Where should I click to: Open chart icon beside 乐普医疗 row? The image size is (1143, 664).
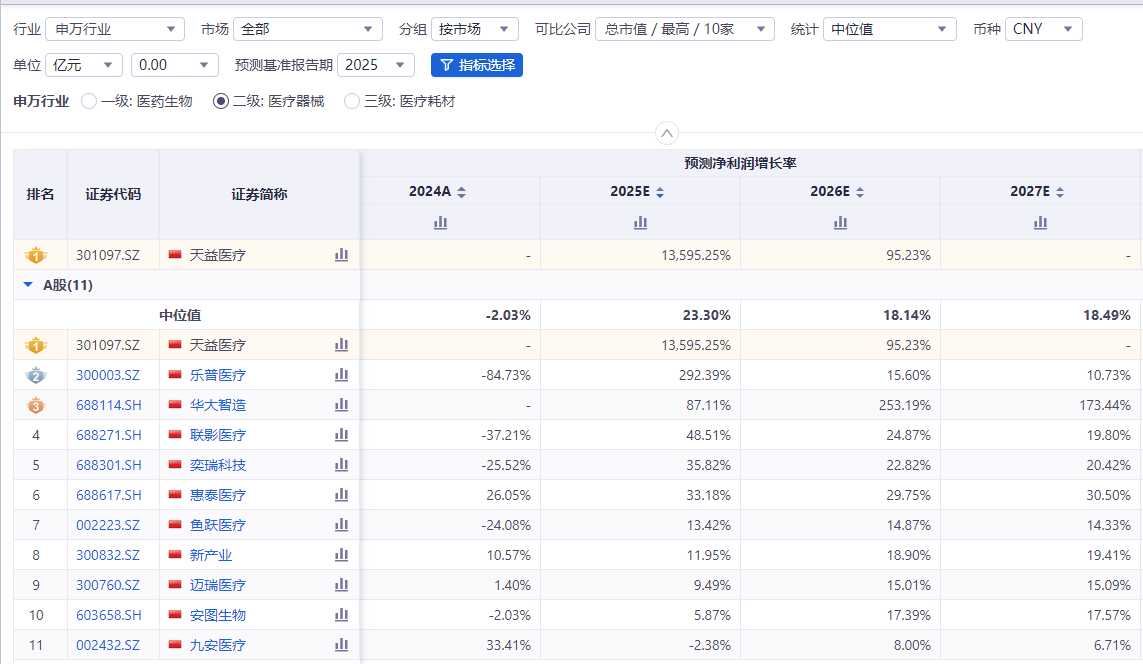click(341, 375)
